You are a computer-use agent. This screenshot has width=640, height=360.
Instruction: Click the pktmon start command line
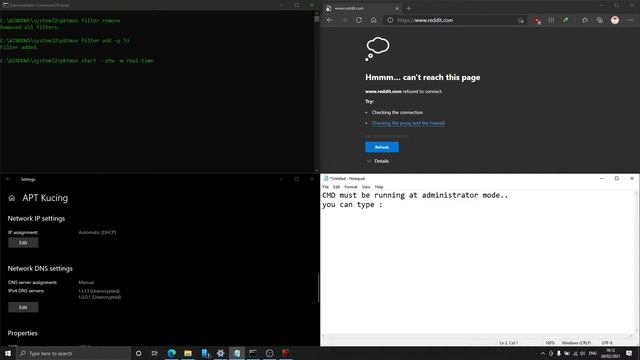tap(77, 60)
